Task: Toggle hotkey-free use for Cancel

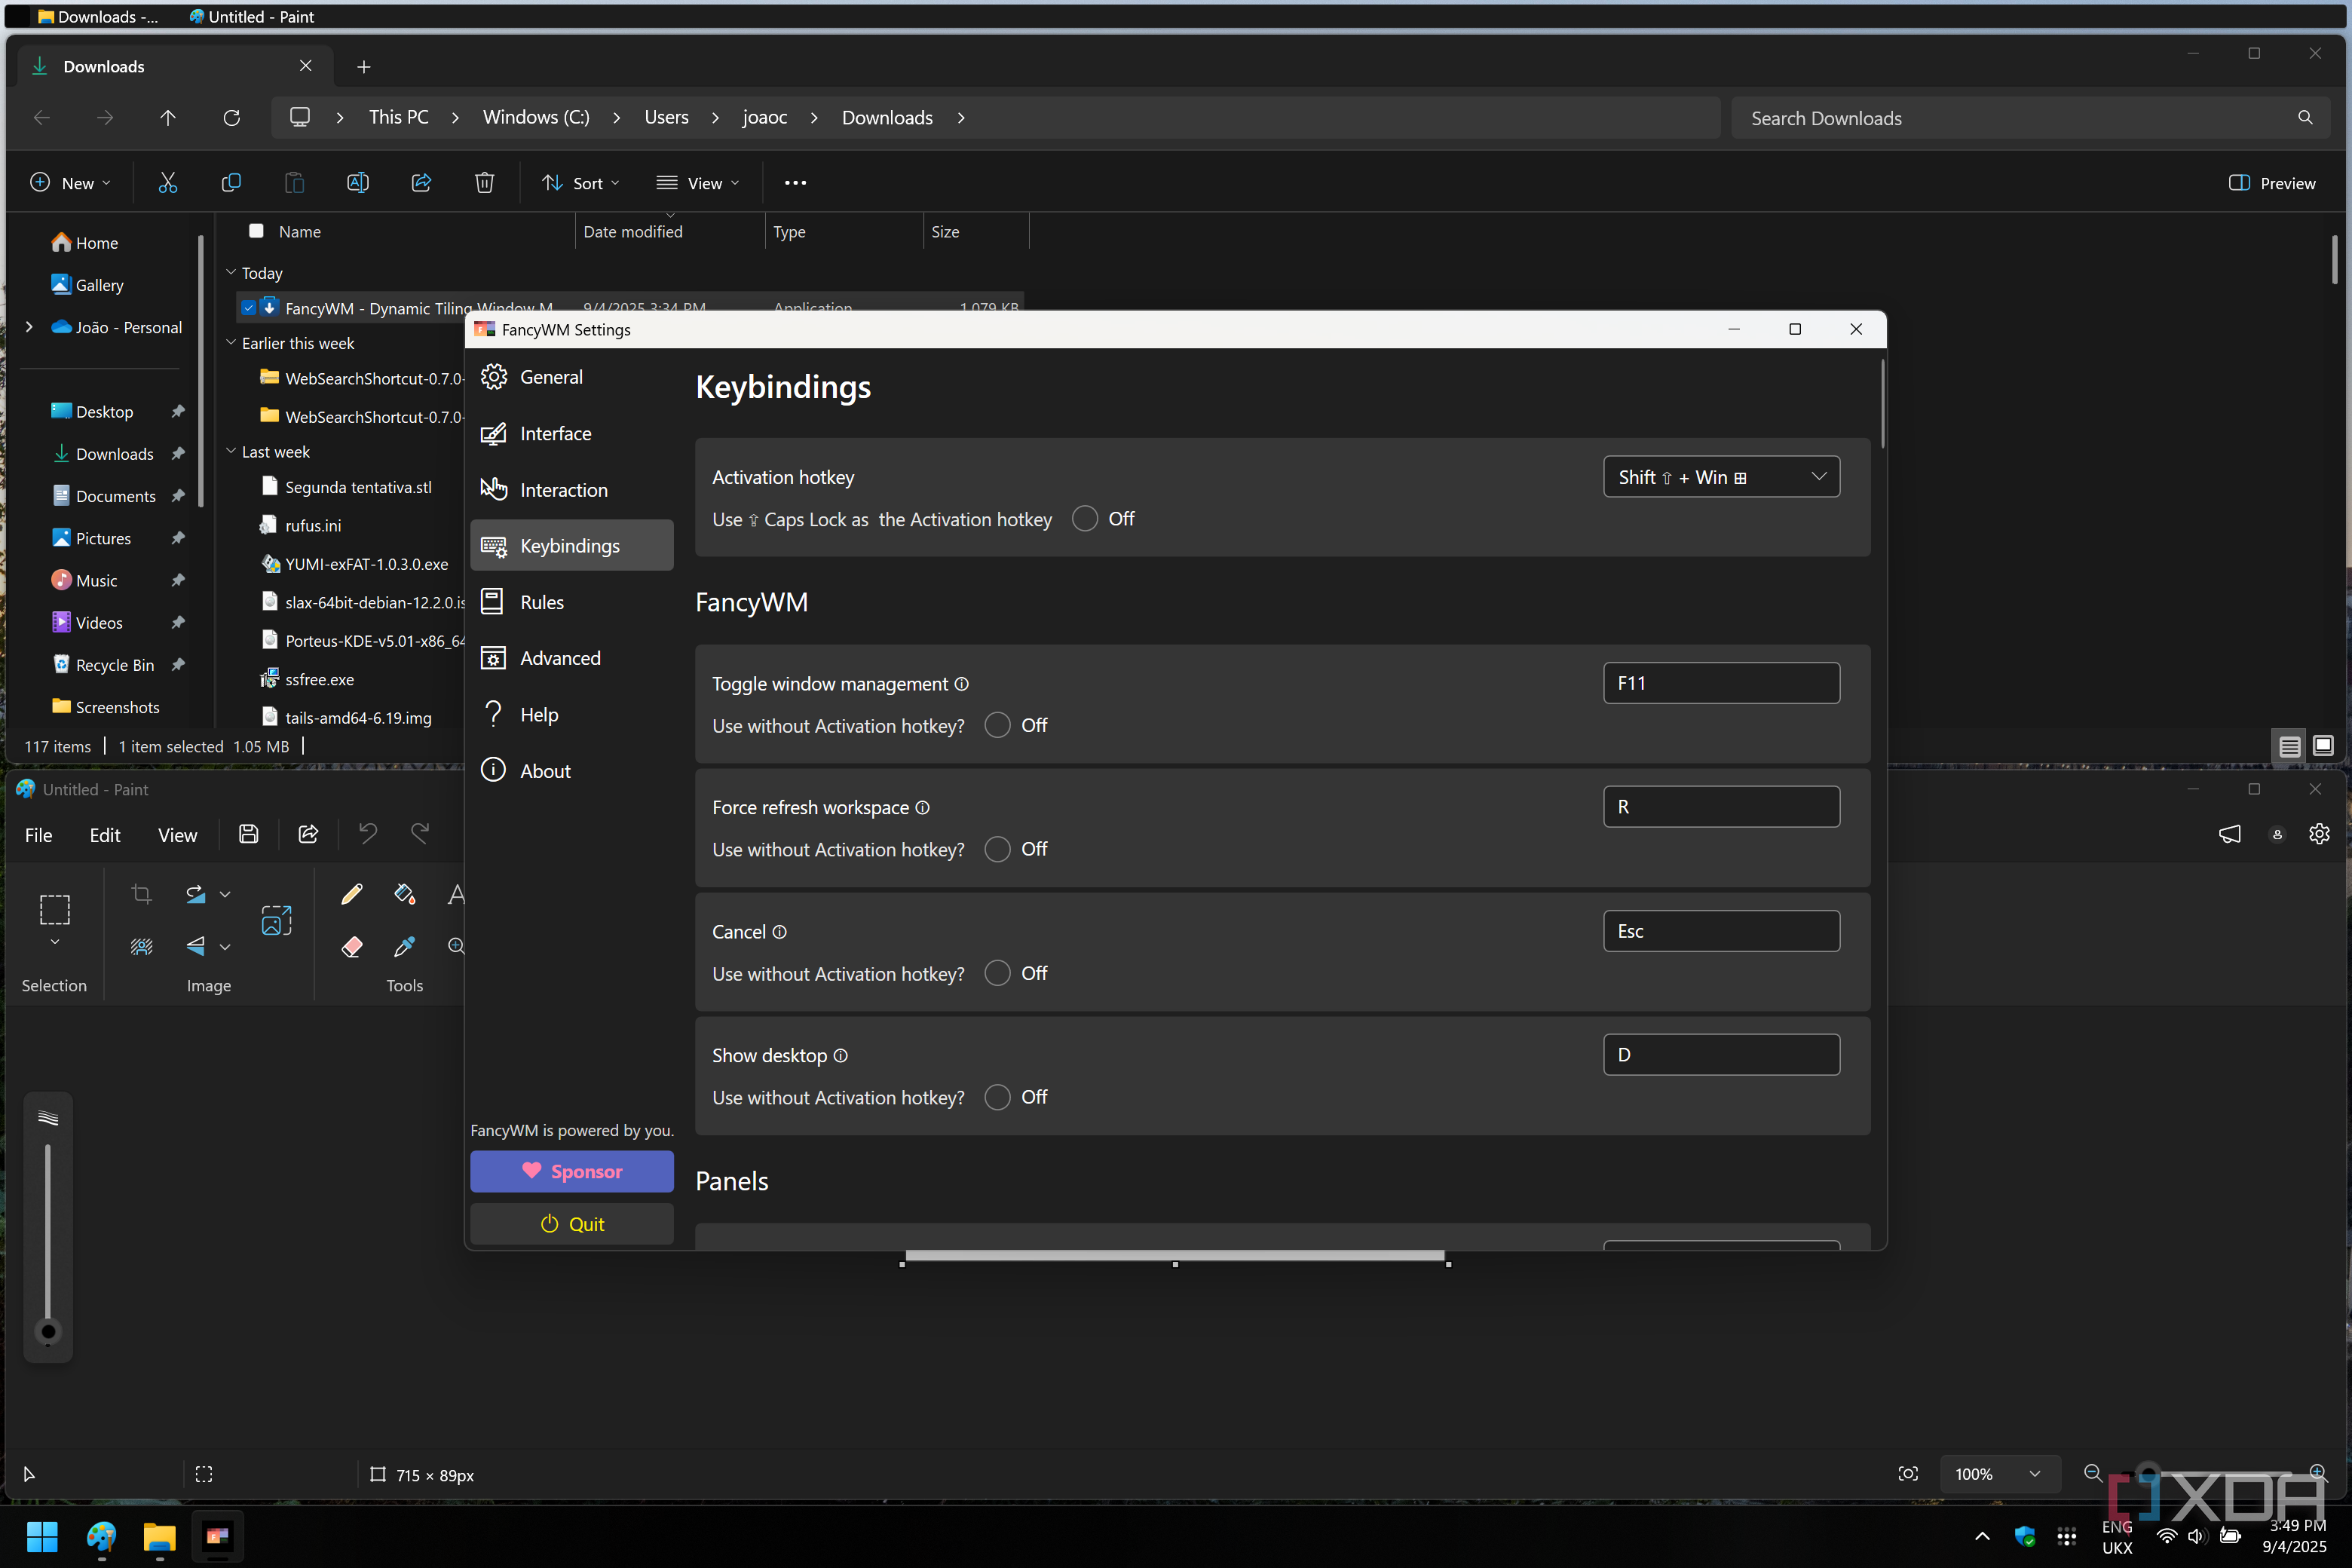Action: click(x=998, y=973)
